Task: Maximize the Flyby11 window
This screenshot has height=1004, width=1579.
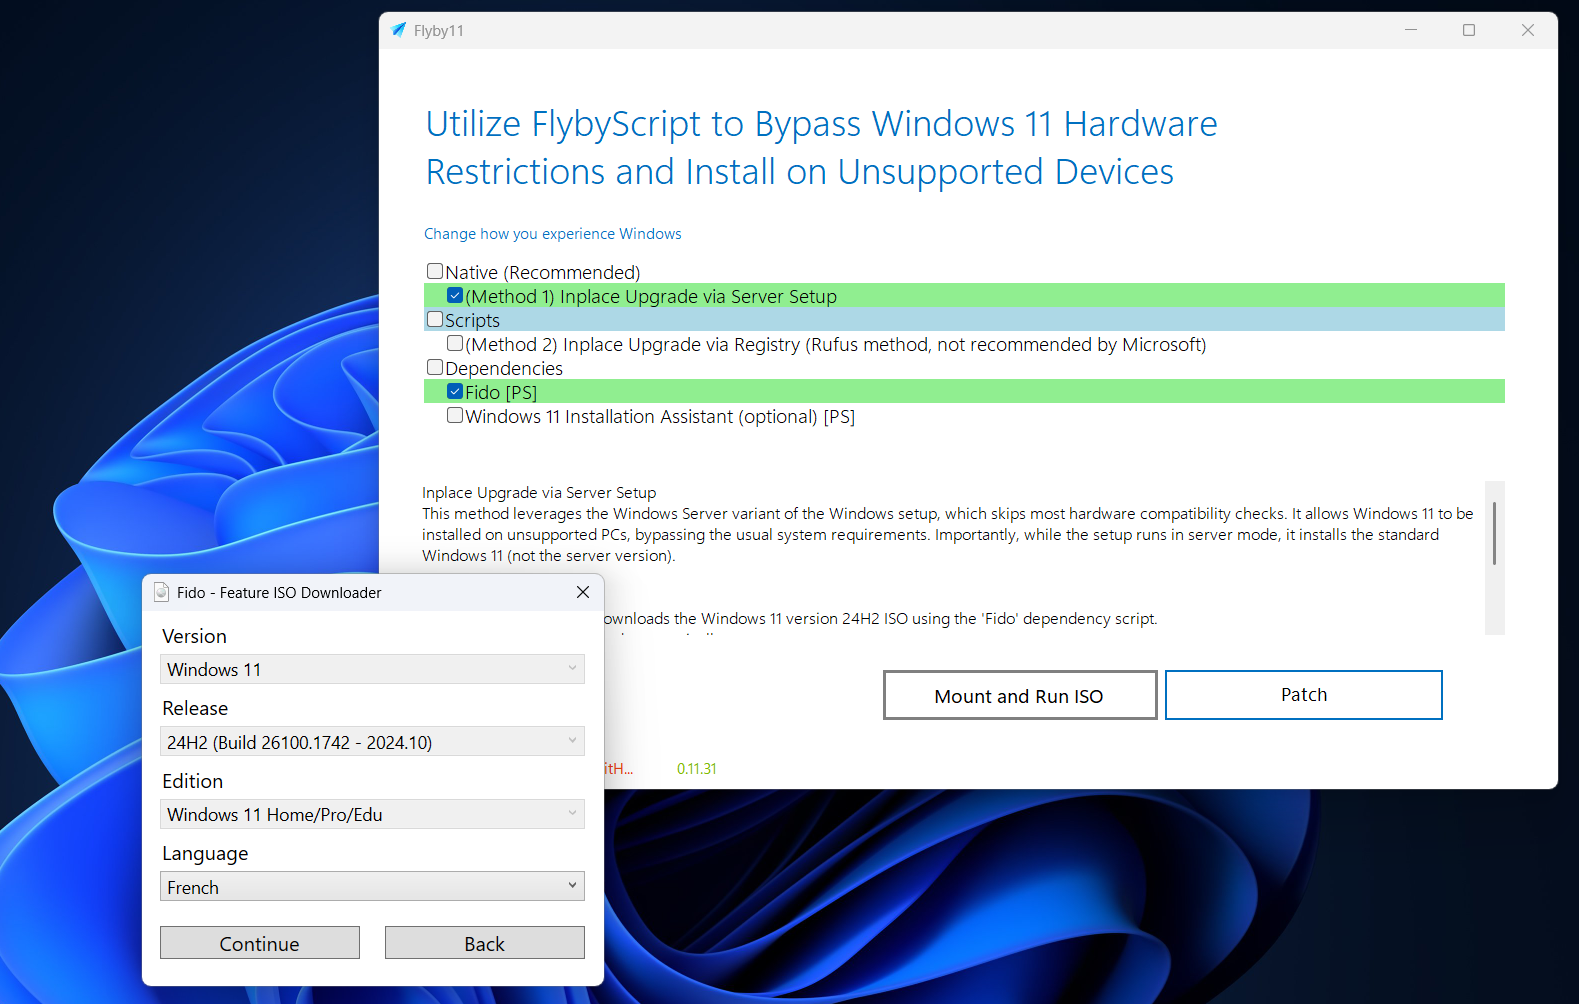Action: pyautogui.click(x=1469, y=30)
